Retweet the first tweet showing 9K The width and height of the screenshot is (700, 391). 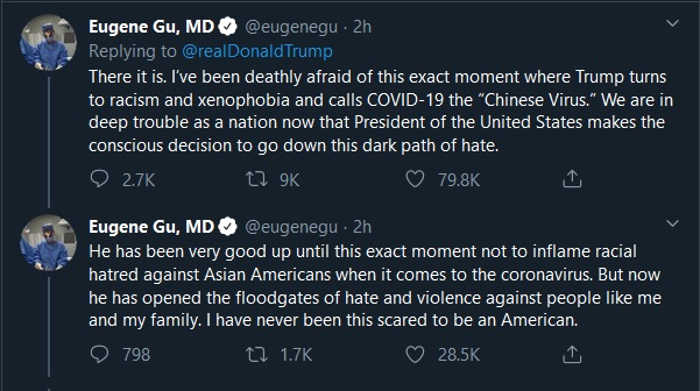(x=257, y=179)
